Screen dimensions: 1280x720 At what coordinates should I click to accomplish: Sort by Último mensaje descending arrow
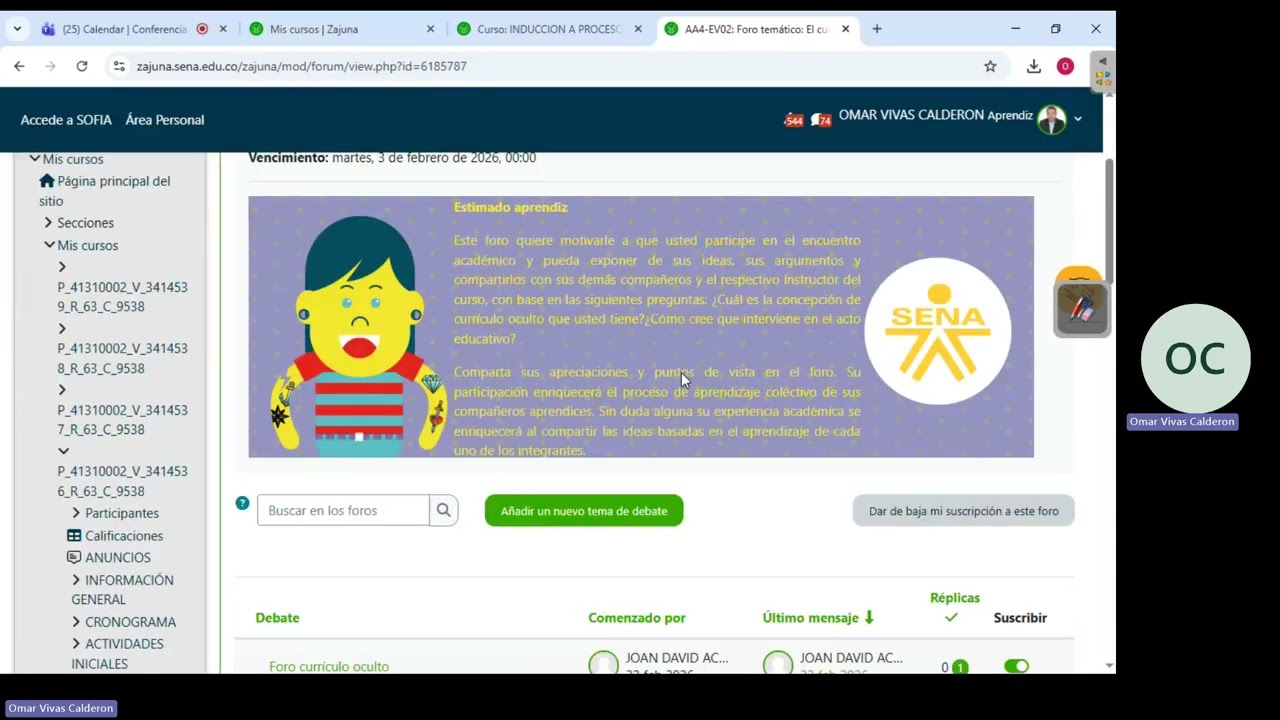pos(868,618)
